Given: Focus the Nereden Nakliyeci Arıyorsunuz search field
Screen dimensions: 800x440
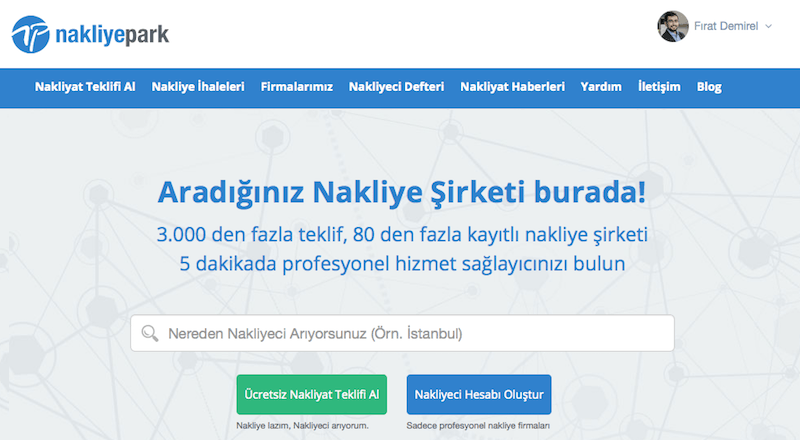Looking at the screenshot, I should [x=403, y=333].
